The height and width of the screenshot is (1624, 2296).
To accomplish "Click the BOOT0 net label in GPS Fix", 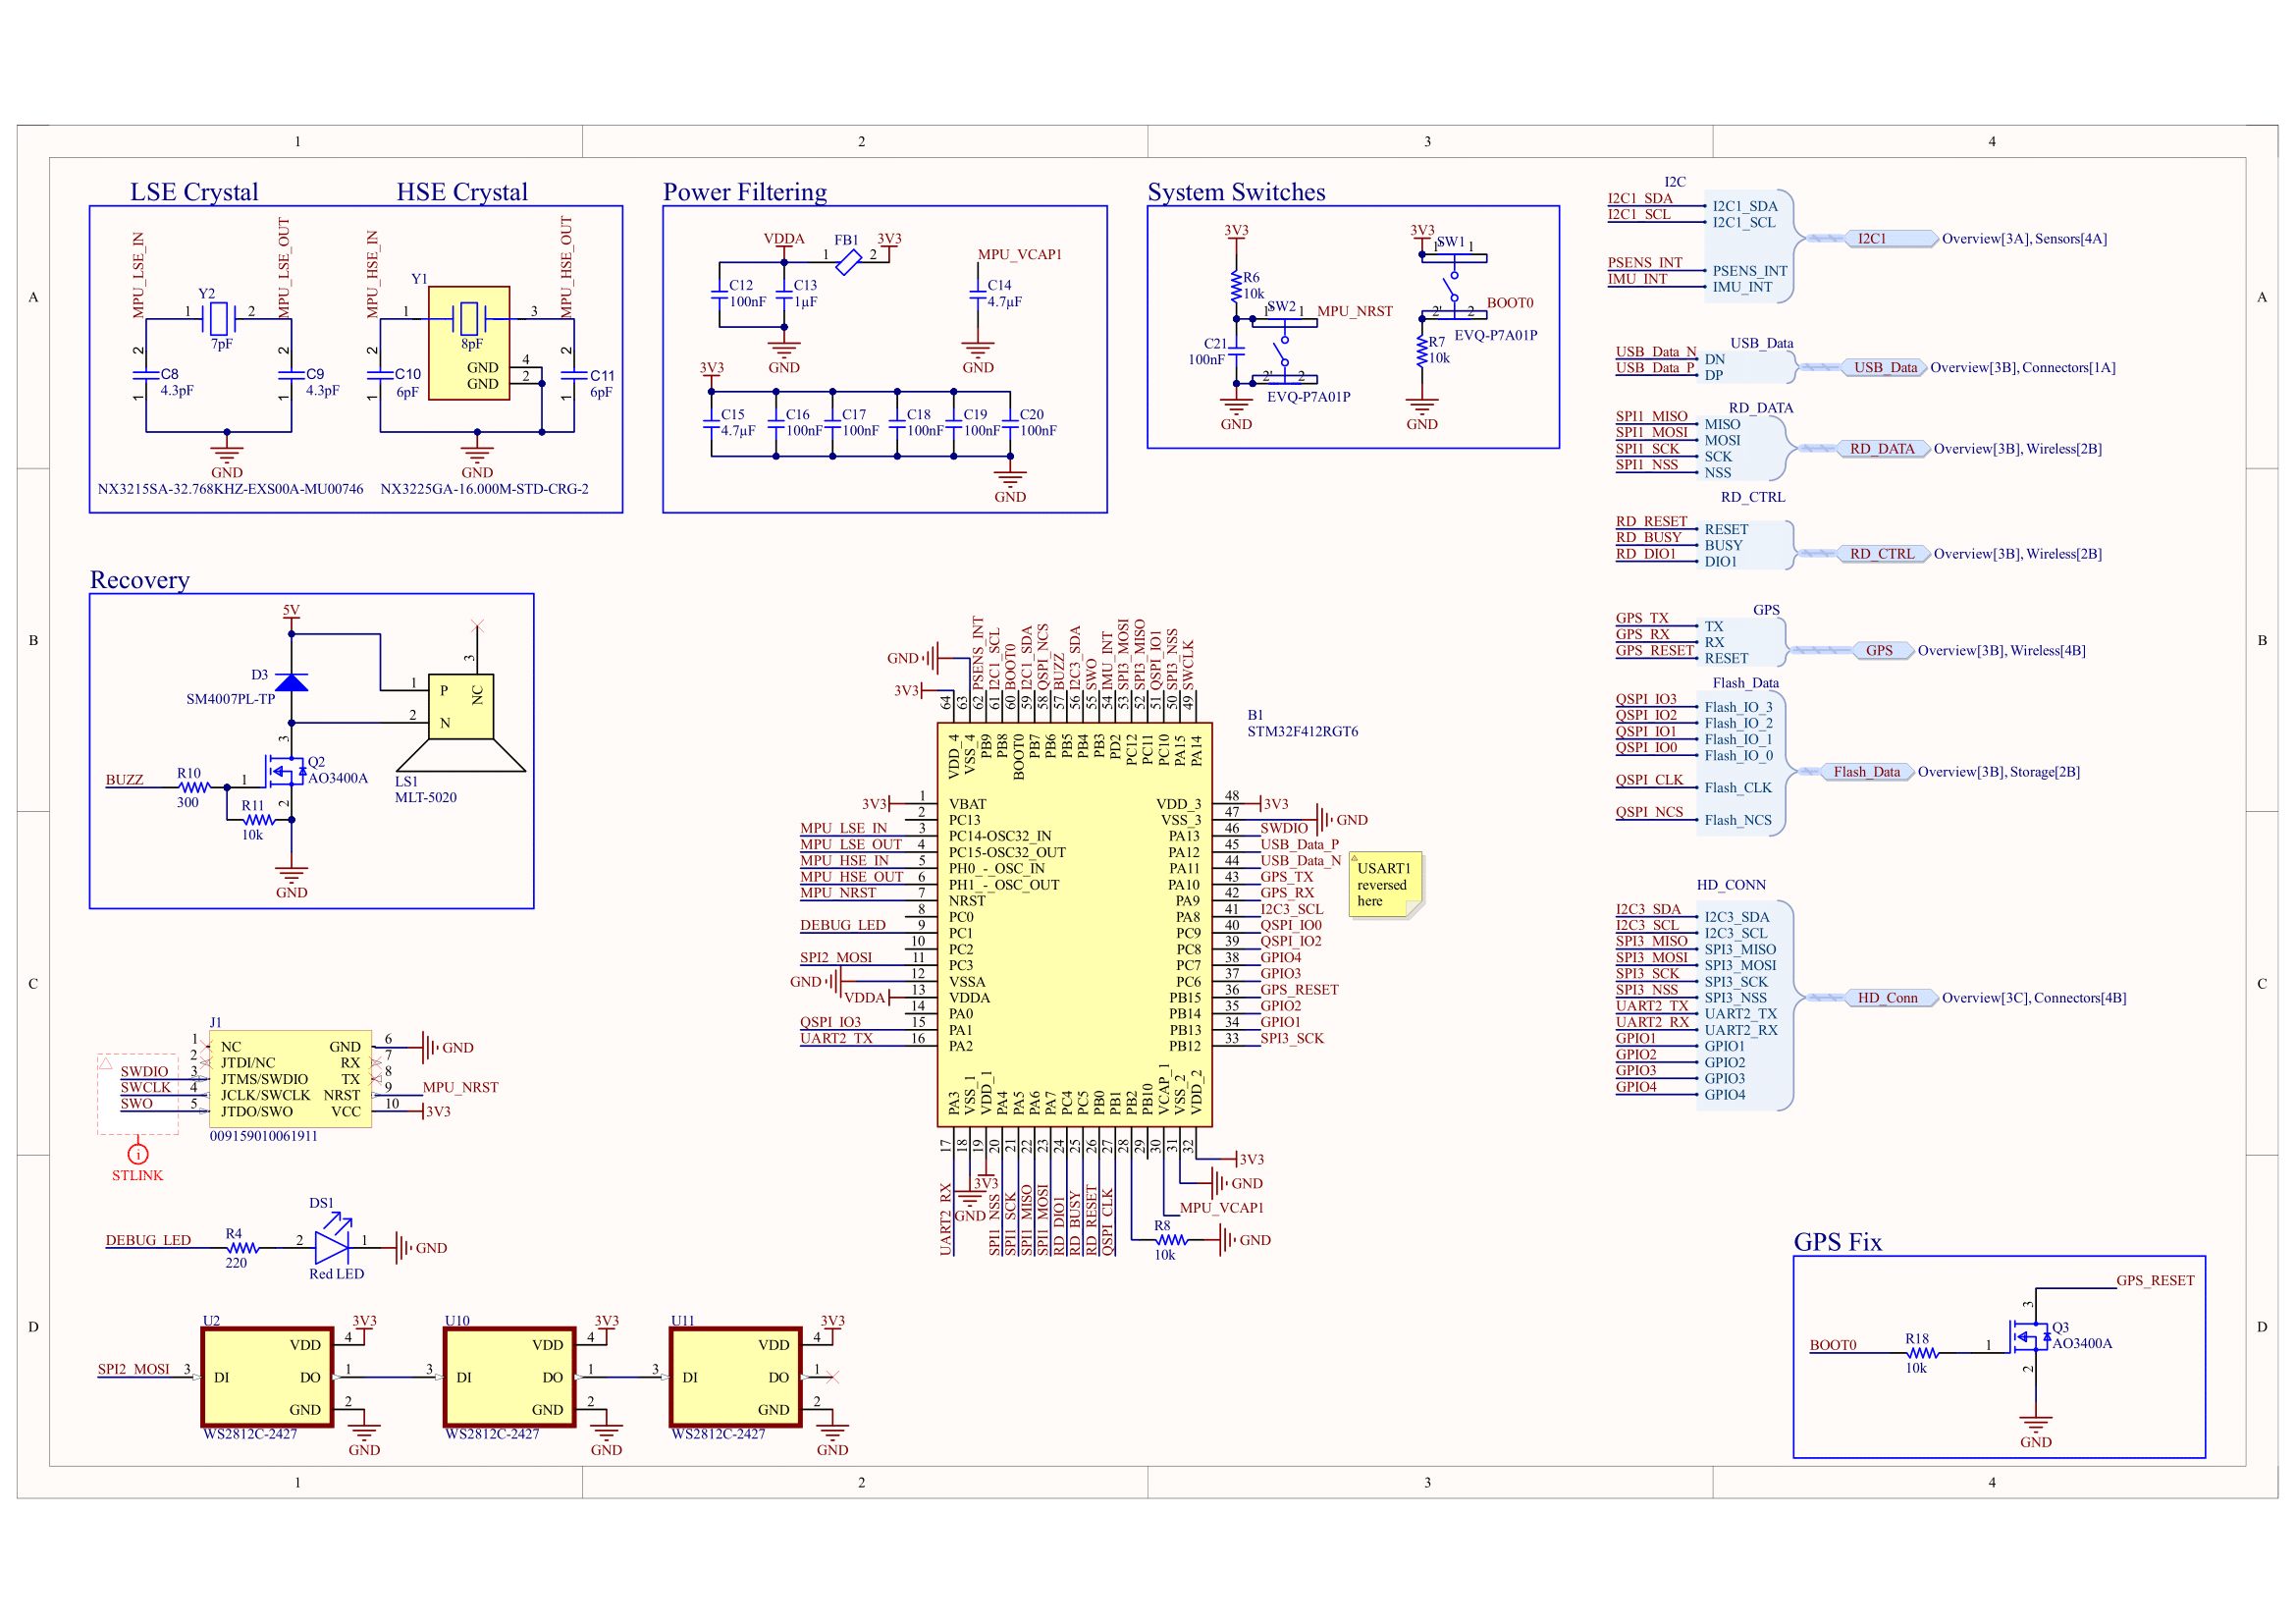I will coord(1832,1345).
